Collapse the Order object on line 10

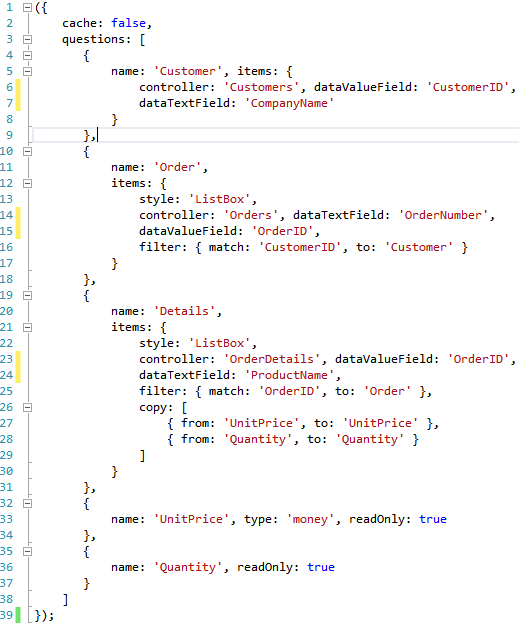(x=27, y=152)
